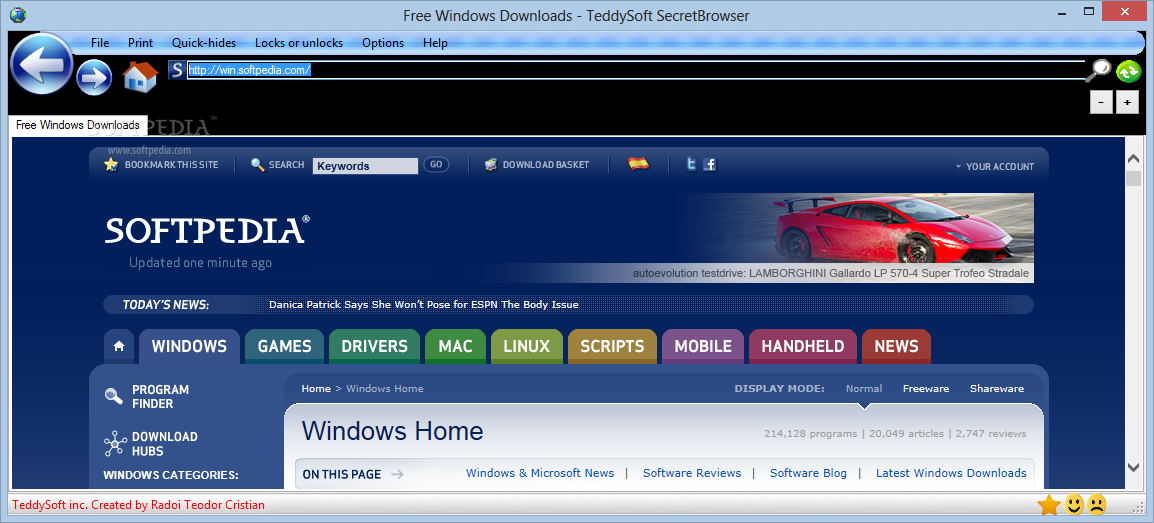The width and height of the screenshot is (1154, 523).
Task: Open the Locks or unlocks menu
Action: click(299, 43)
